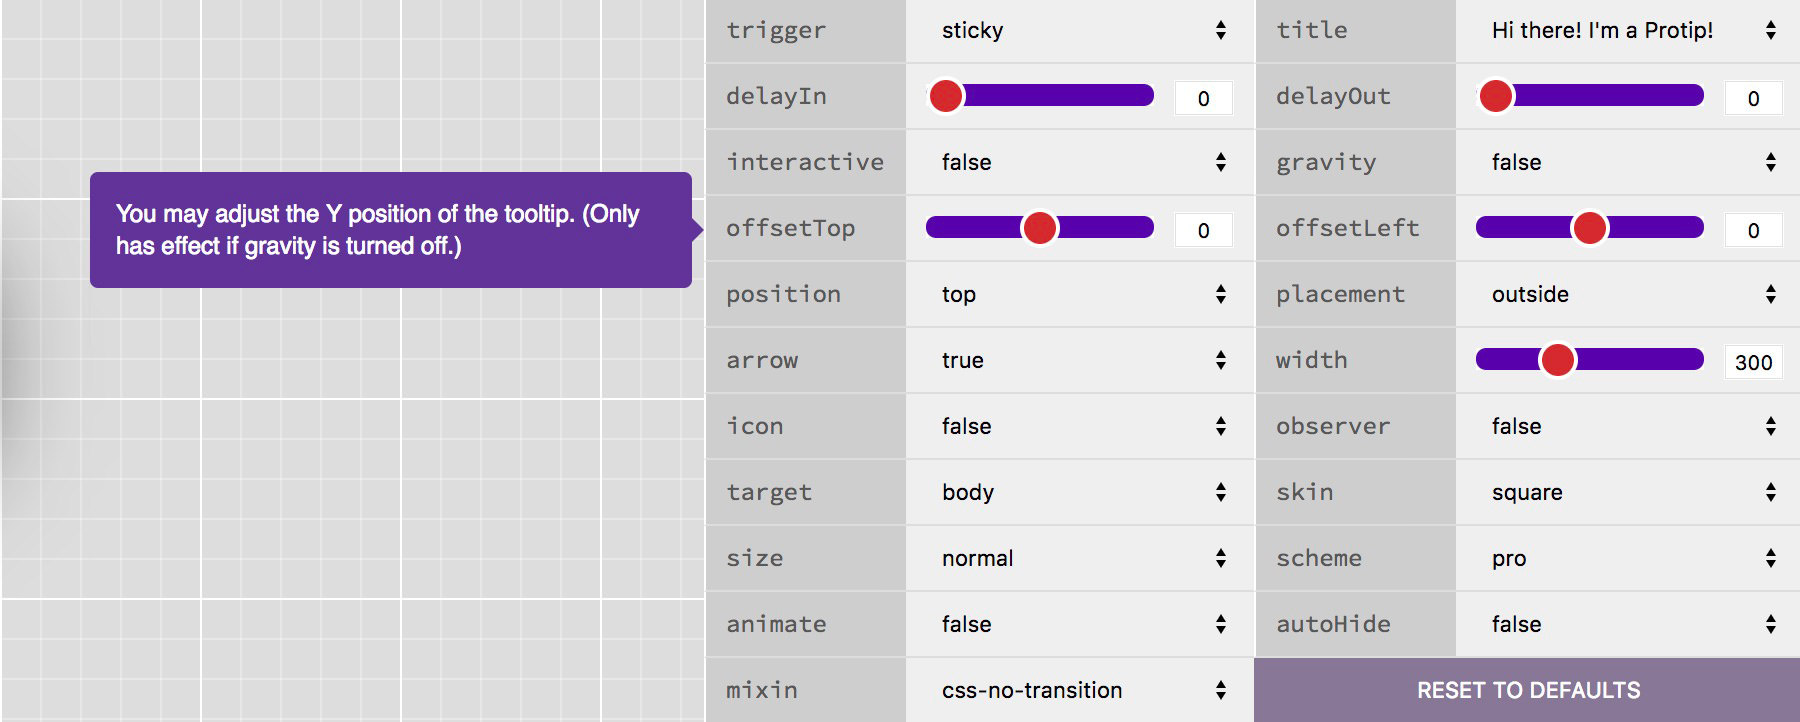Screen dimensions: 1800x722
Task: Toggle the interactive option dropdown
Action: [1080, 162]
